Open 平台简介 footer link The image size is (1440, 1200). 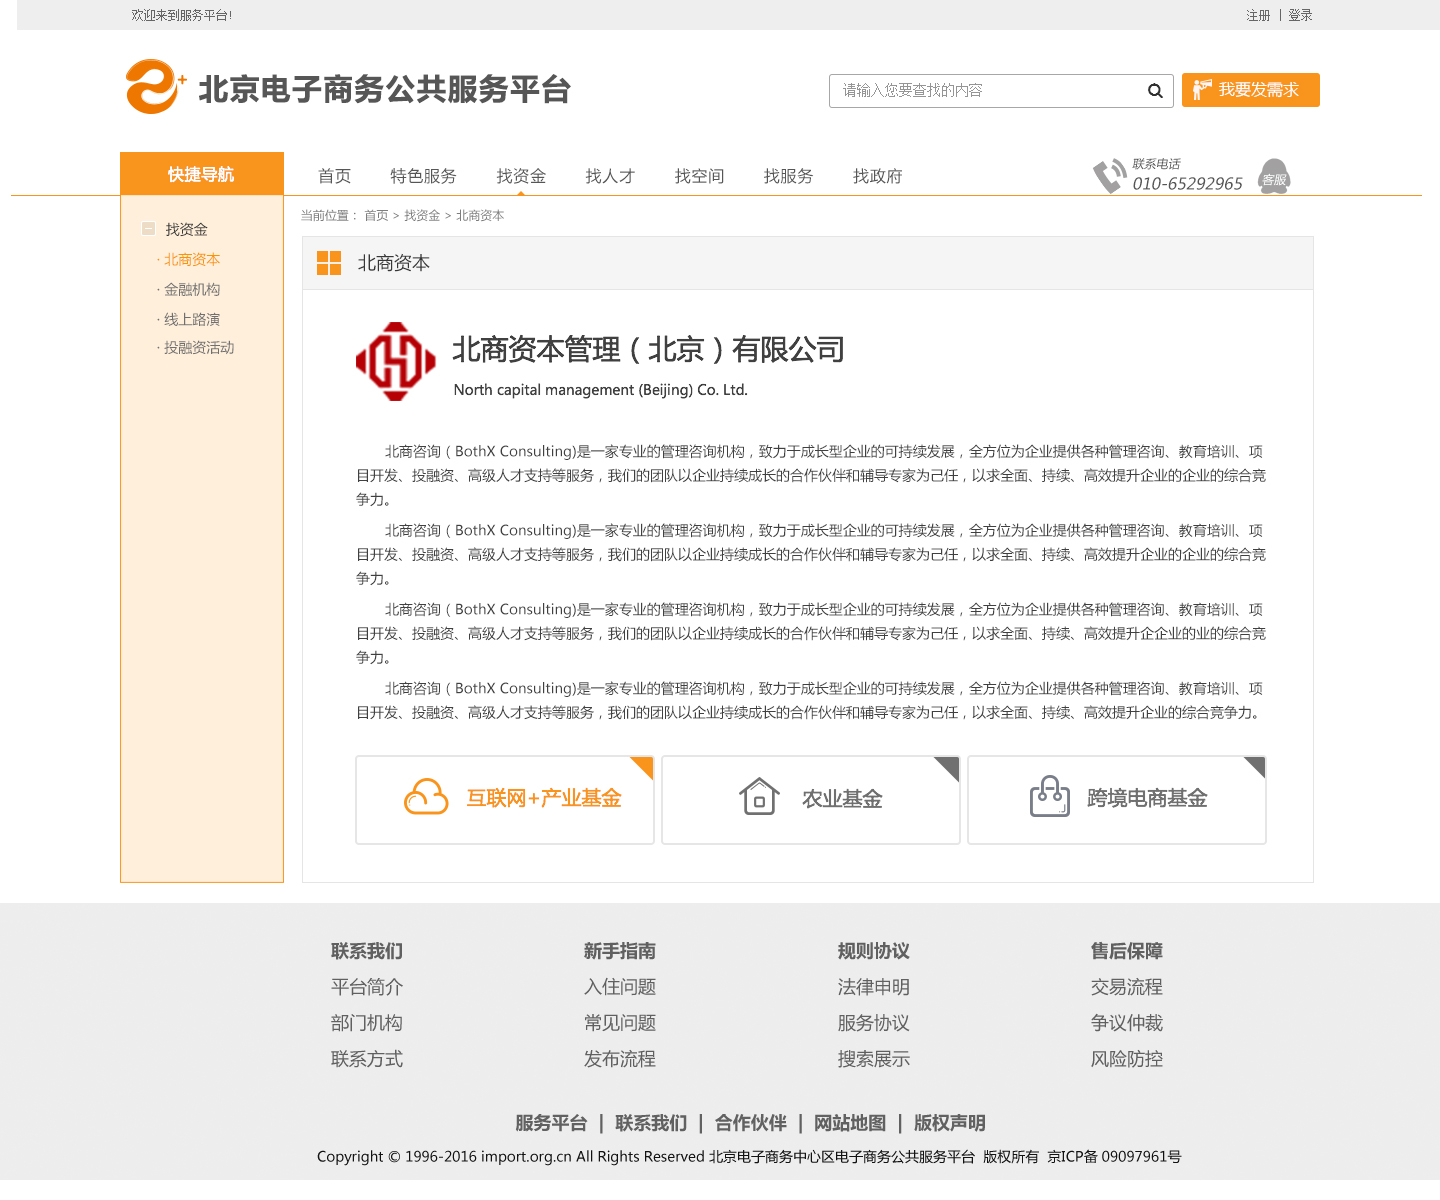coord(367,987)
